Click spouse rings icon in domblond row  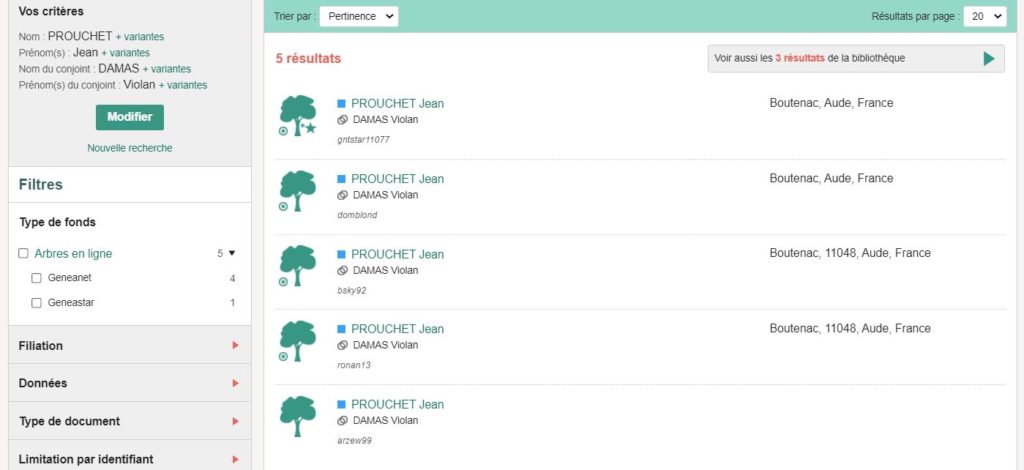[x=342, y=195]
